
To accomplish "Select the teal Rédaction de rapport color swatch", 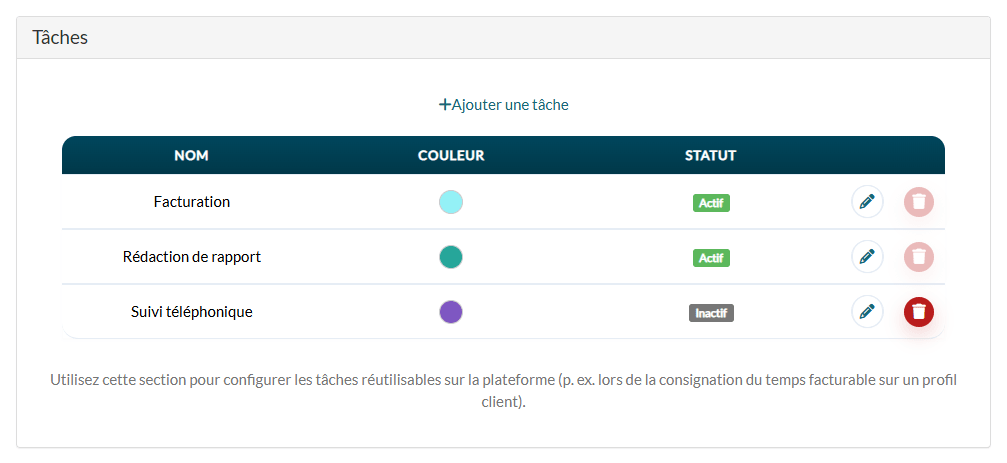I will click(451, 257).
